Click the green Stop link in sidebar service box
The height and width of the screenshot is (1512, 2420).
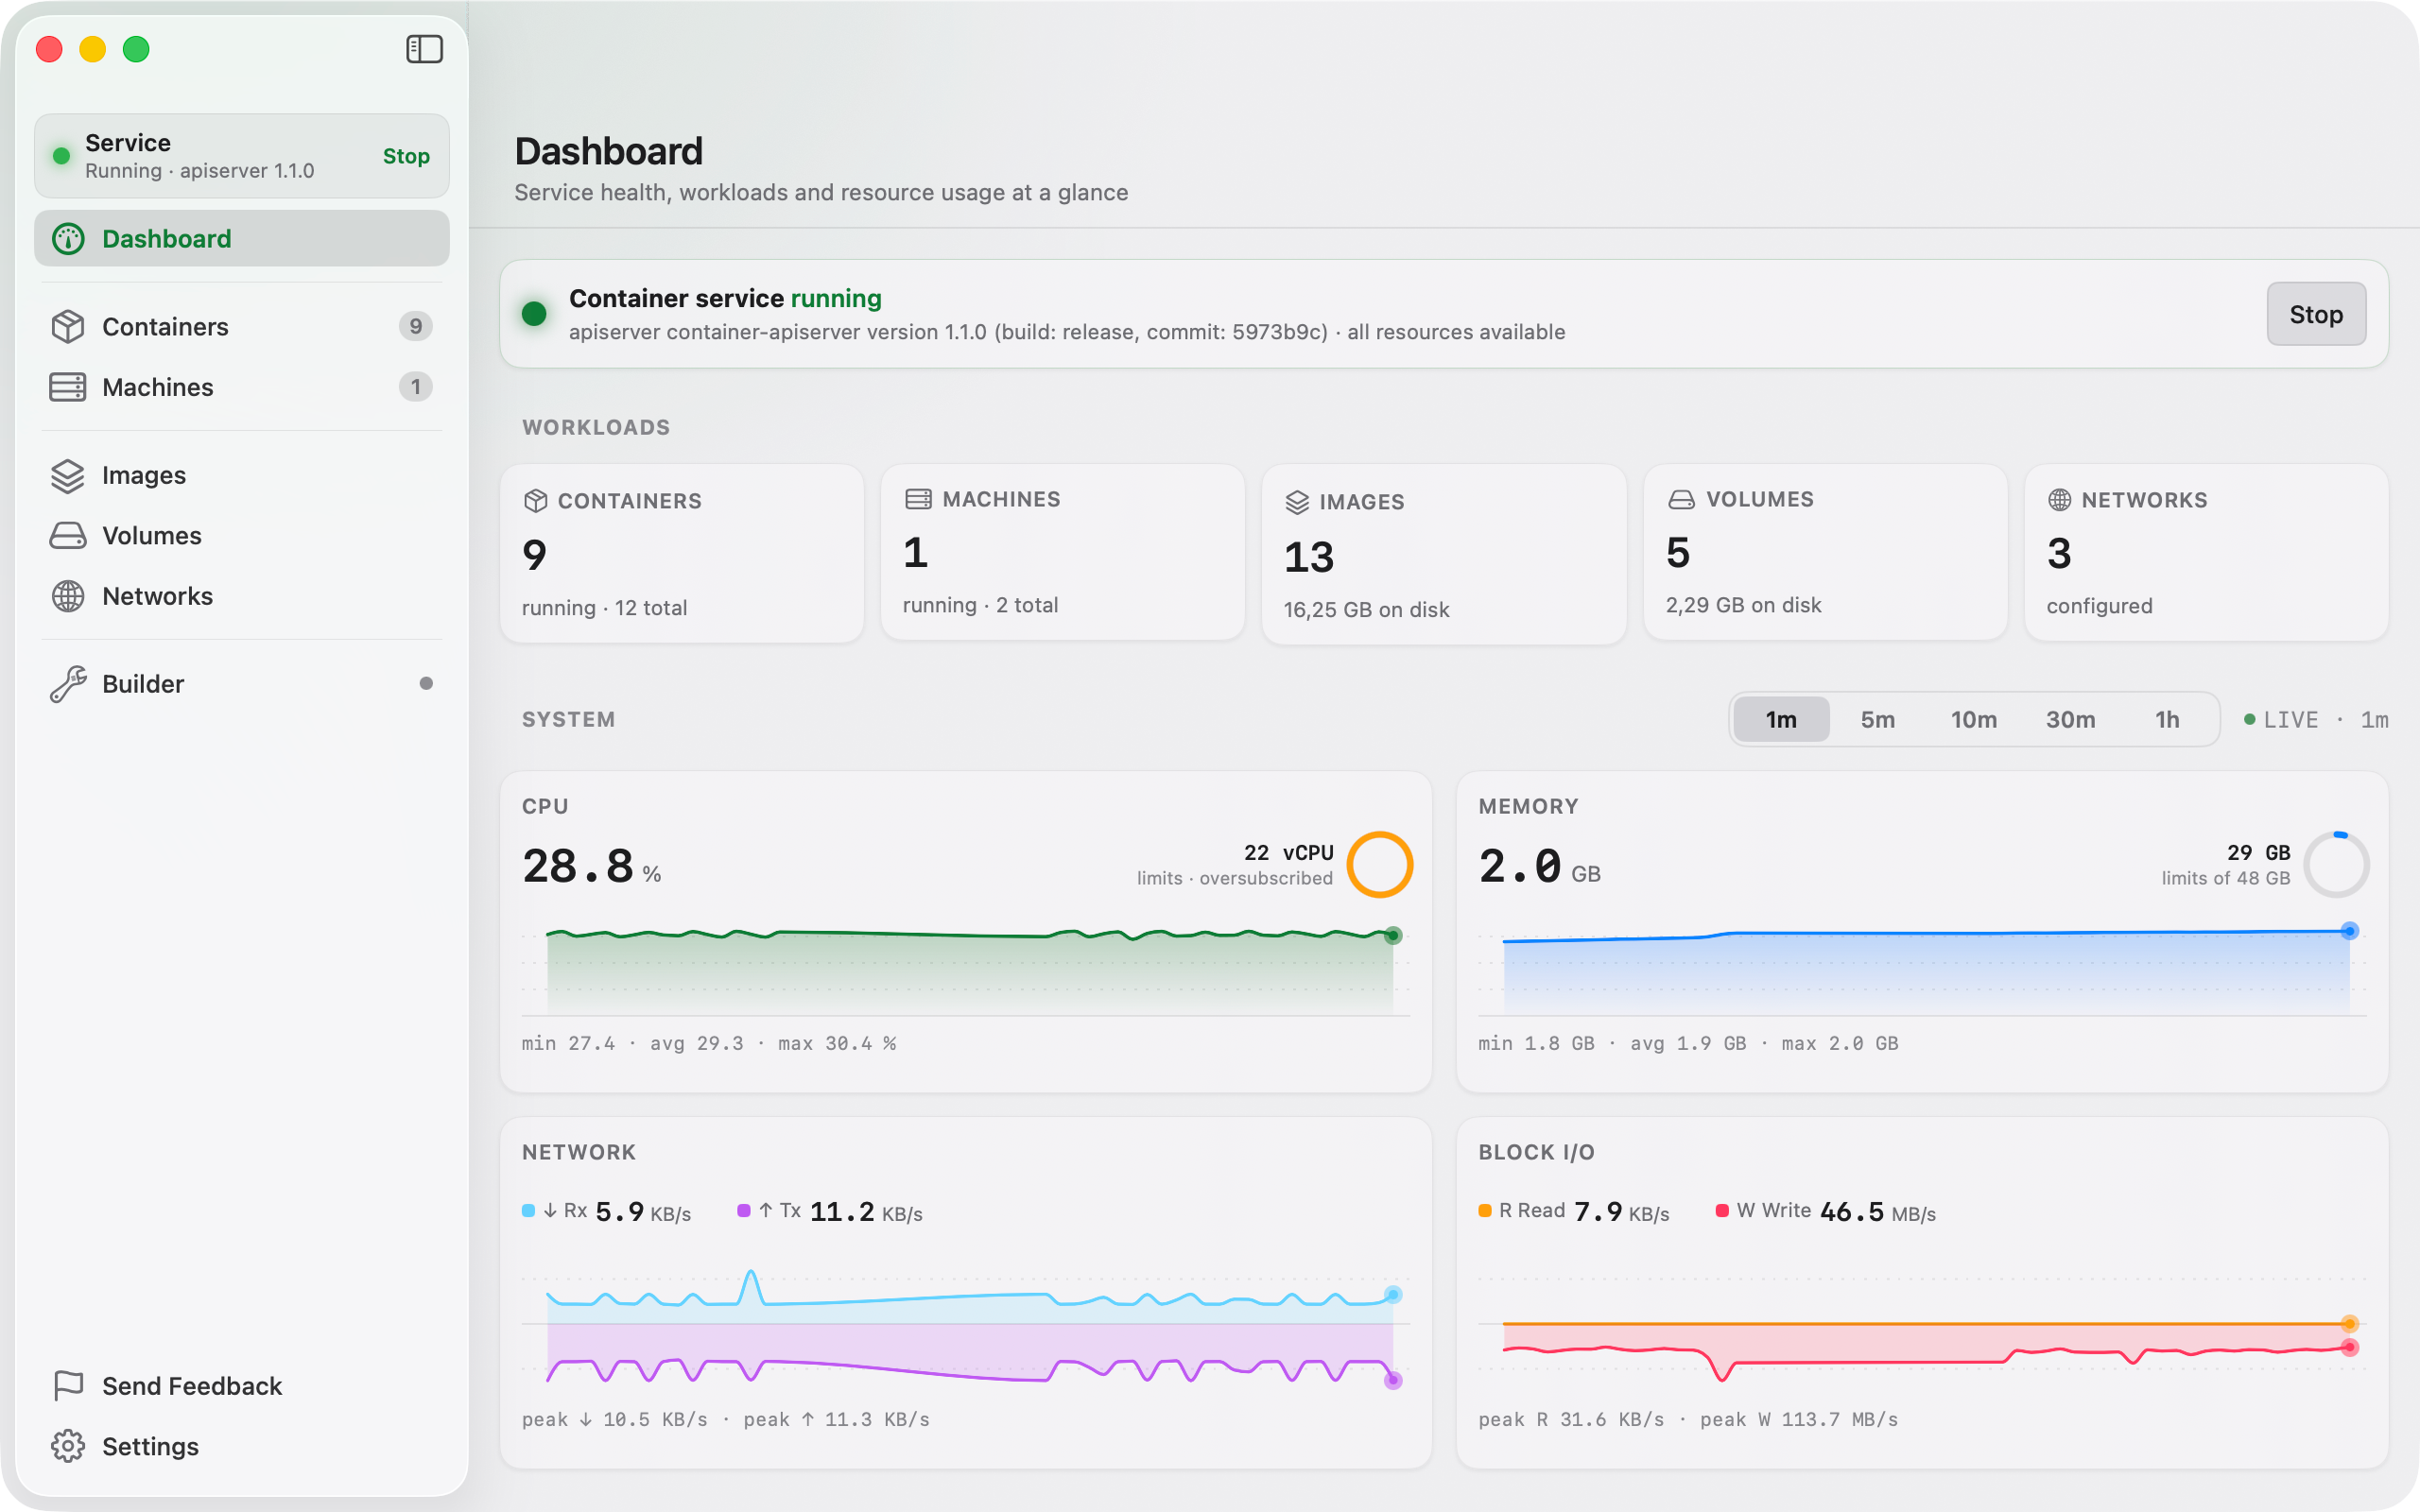tap(406, 156)
